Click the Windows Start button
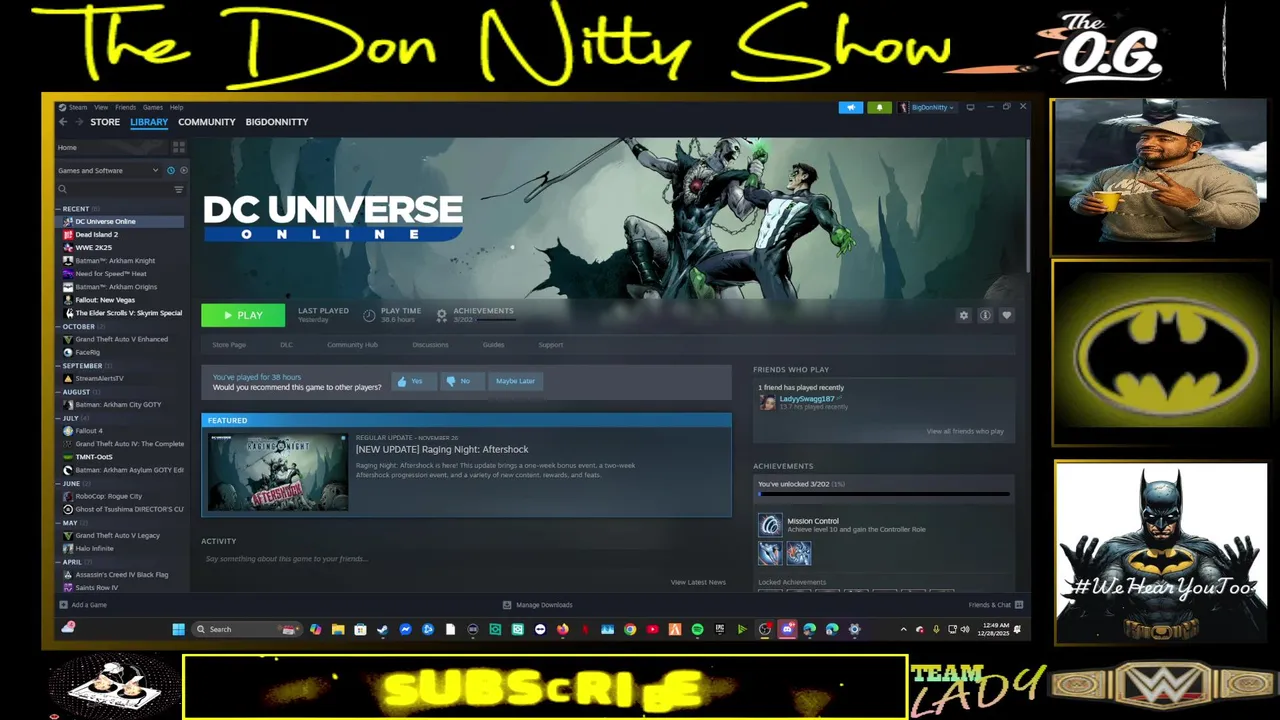This screenshot has height=720, width=1280. pos(178,629)
